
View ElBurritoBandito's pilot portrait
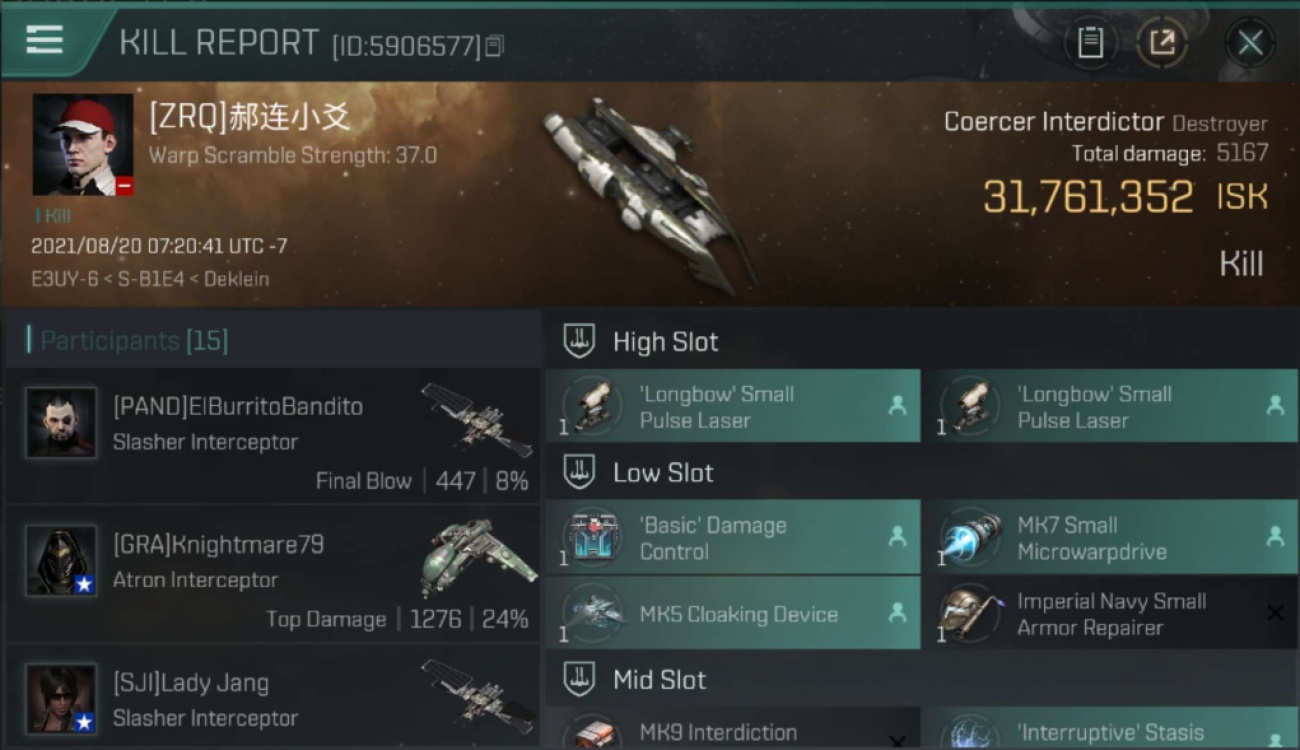coord(61,423)
